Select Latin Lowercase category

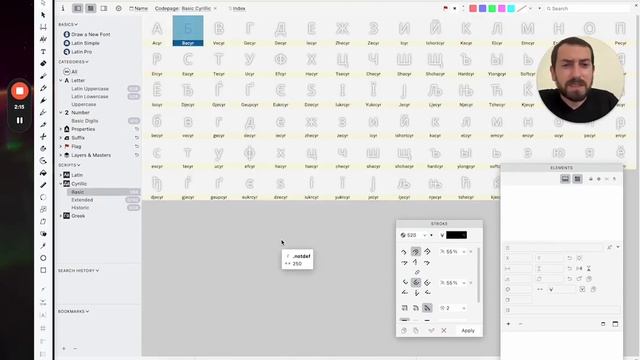pyautogui.click(x=90, y=96)
